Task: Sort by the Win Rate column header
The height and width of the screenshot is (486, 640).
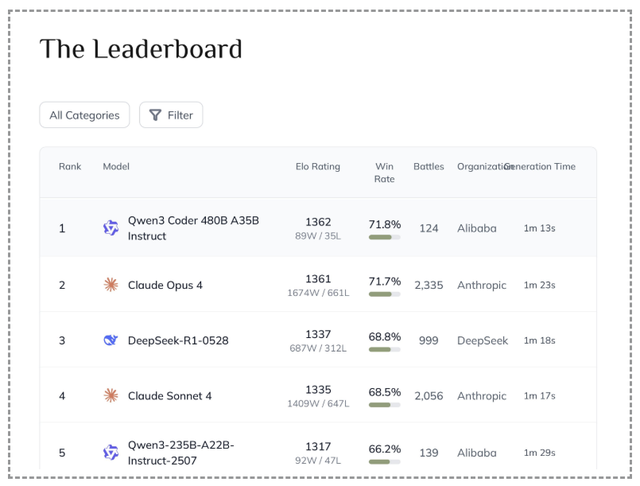Action: [x=384, y=173]
